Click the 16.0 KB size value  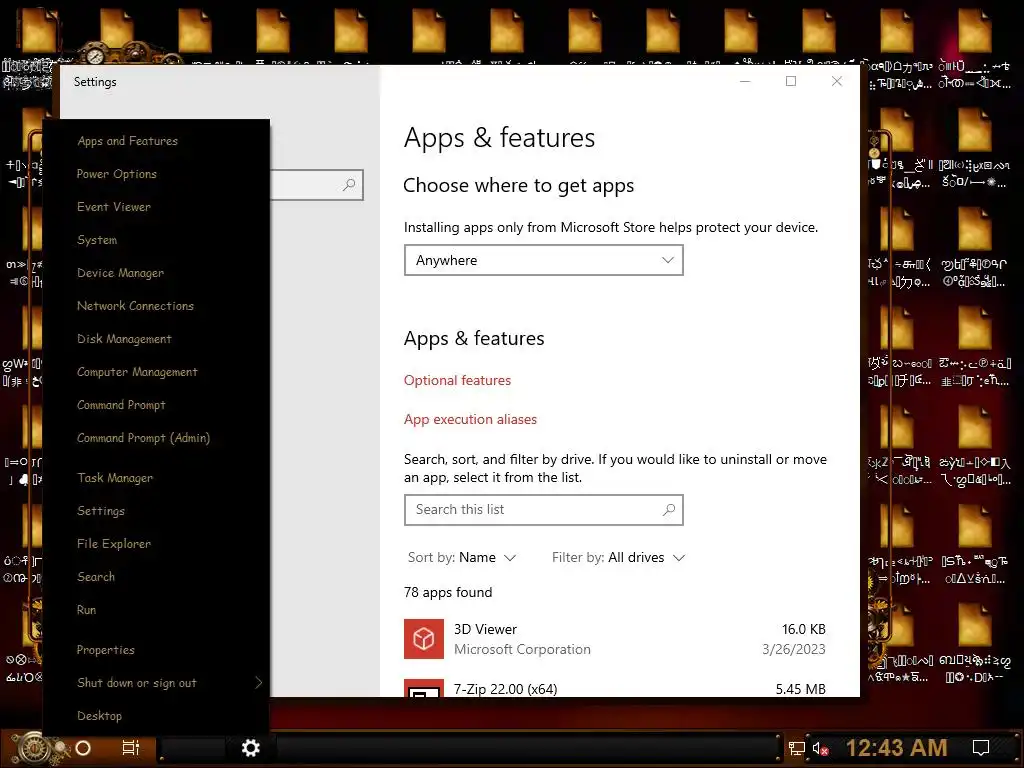coord(803,629)
